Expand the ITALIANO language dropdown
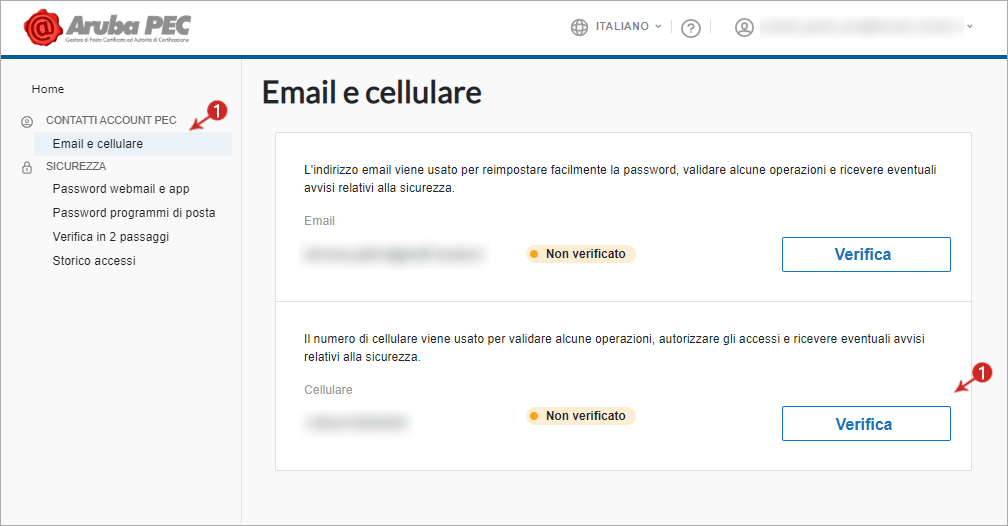1008x526 pixels. tap(628, 26)
